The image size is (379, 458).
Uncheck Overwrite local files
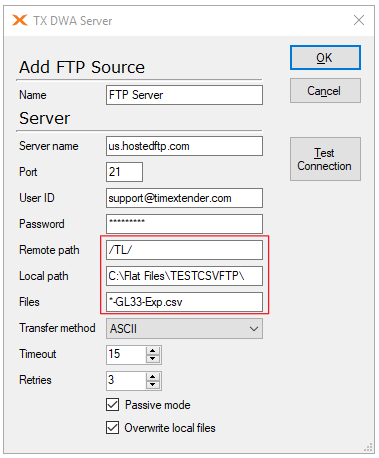(x=113, y=427)
